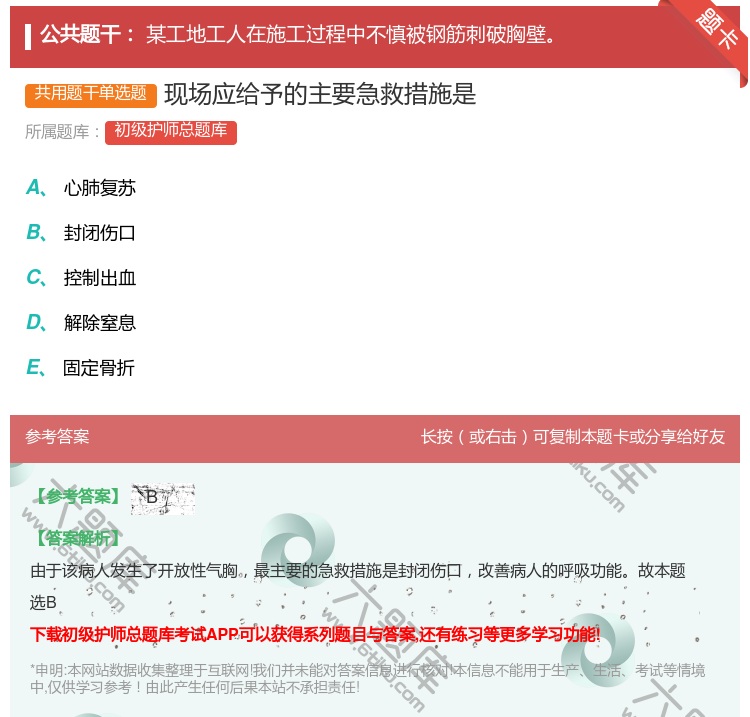750x717 pixels.
Task: Click the 所属题库 label
Action: click(x=62, y=132)
